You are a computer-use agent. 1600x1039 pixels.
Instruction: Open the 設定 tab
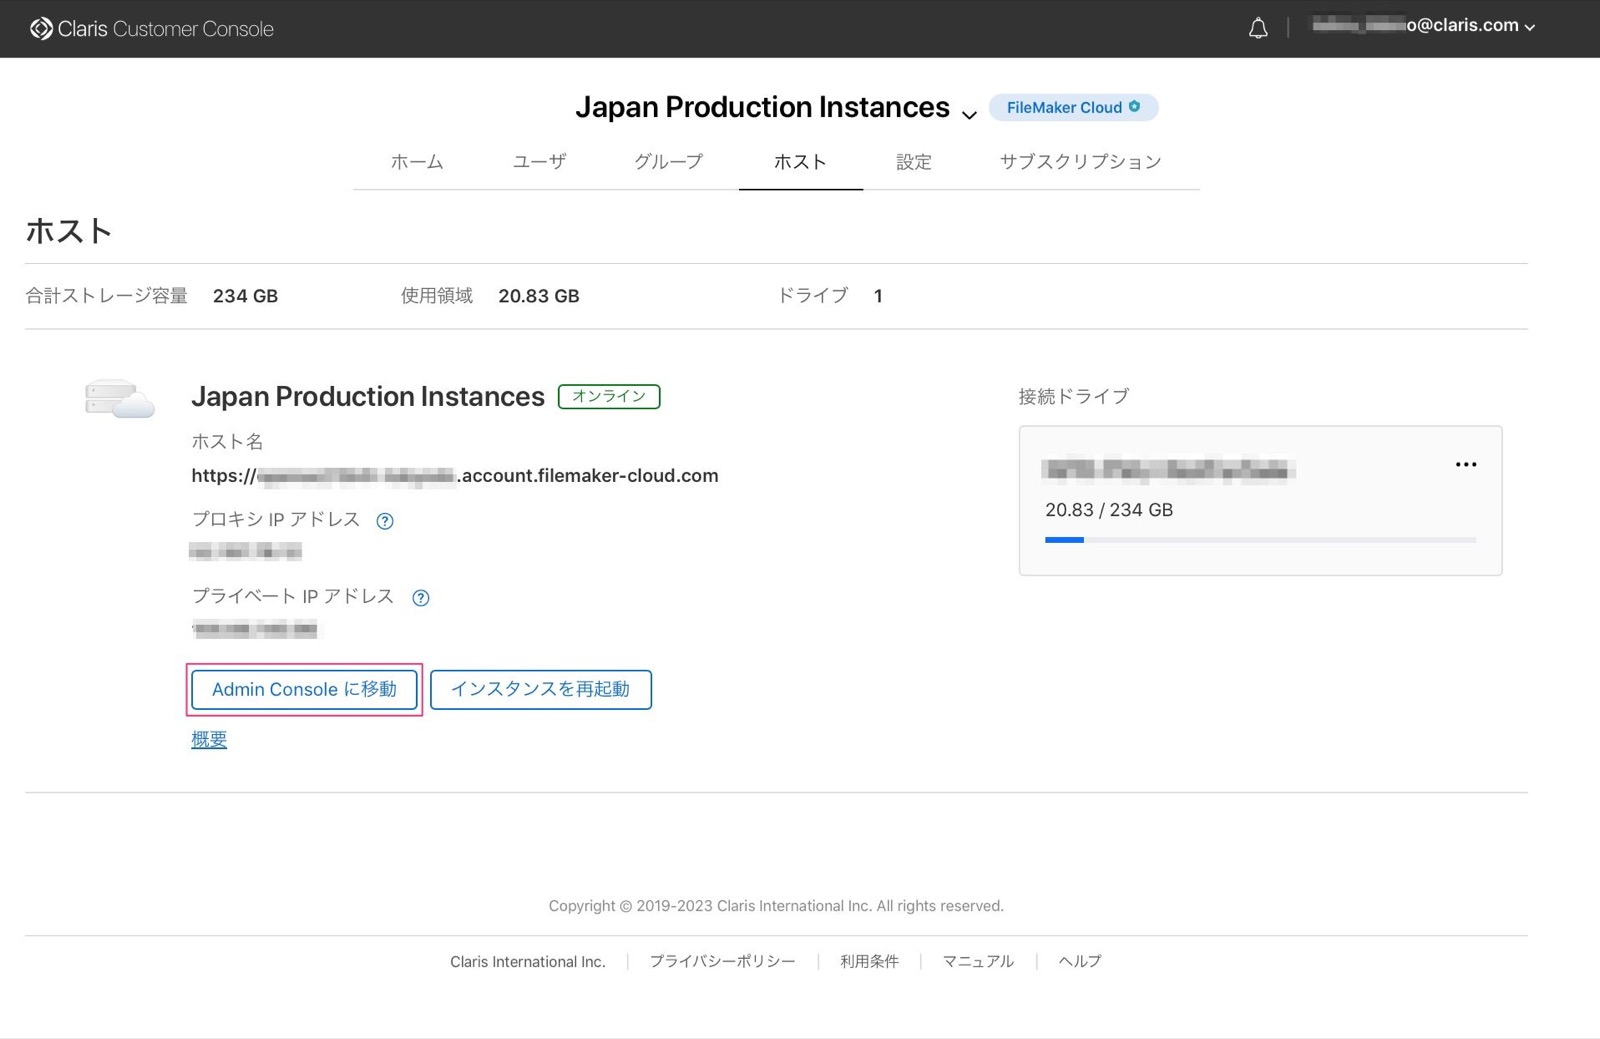[913, 161]
